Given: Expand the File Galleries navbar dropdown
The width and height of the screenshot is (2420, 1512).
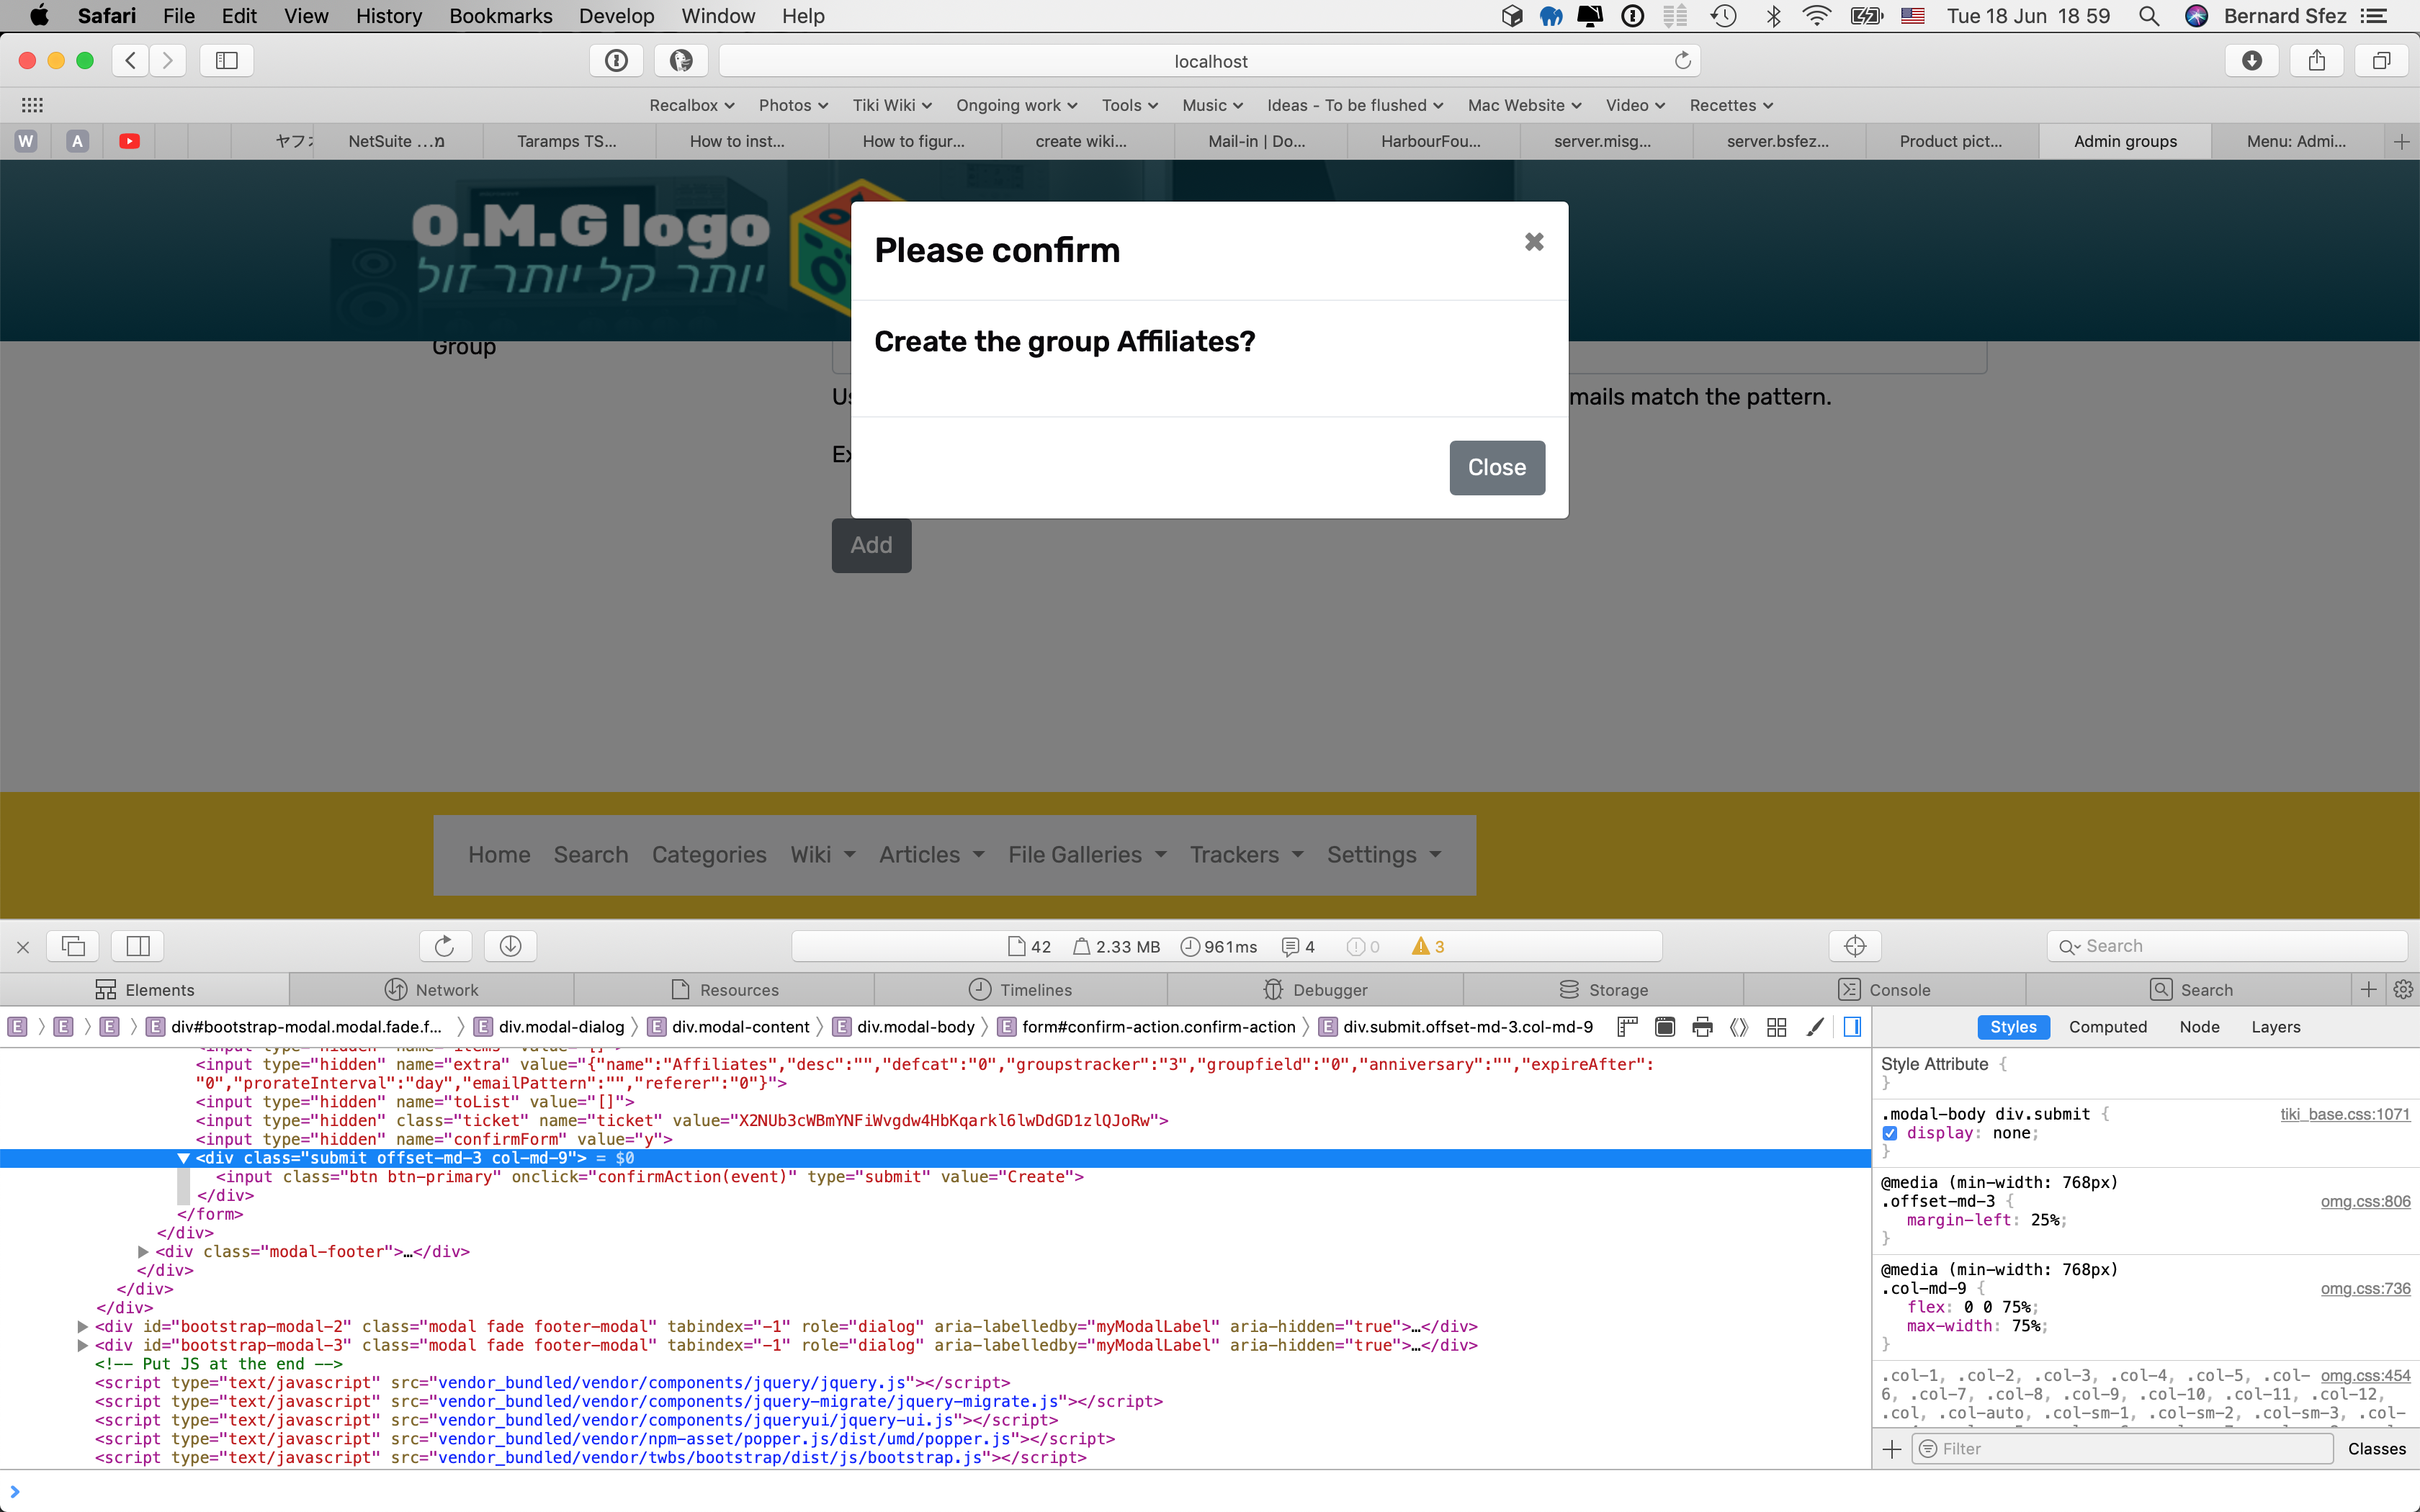Looking at the screenshot, I should 1087,855.
